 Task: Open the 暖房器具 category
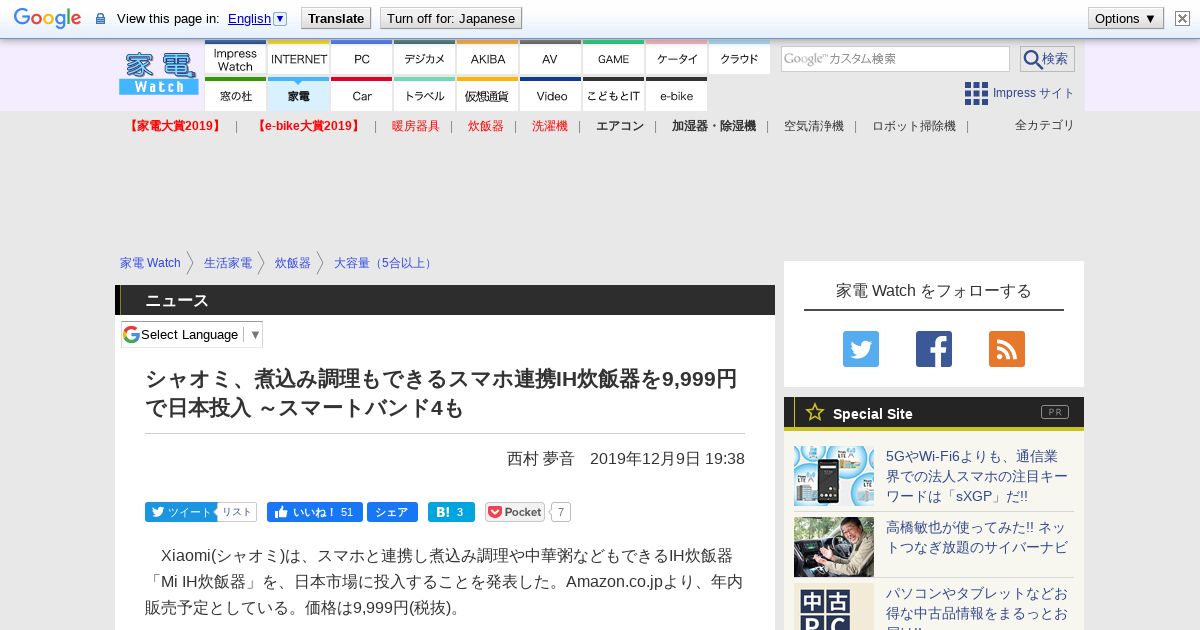415,126
